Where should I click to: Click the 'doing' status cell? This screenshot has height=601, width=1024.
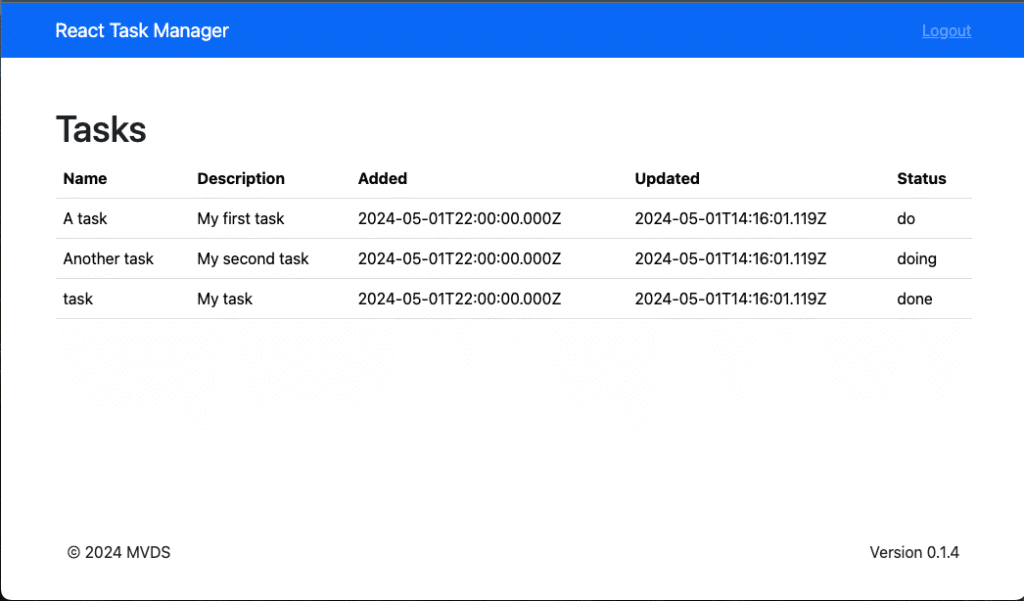[916, 259]
